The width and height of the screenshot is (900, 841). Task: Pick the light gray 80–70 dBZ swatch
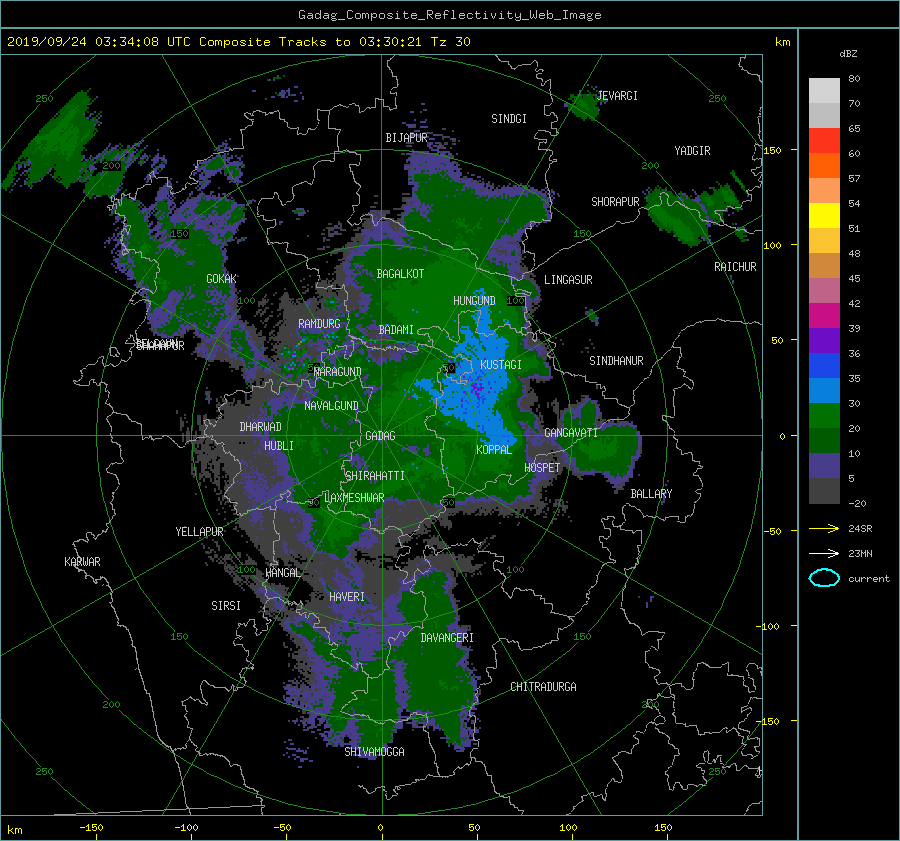824,91
